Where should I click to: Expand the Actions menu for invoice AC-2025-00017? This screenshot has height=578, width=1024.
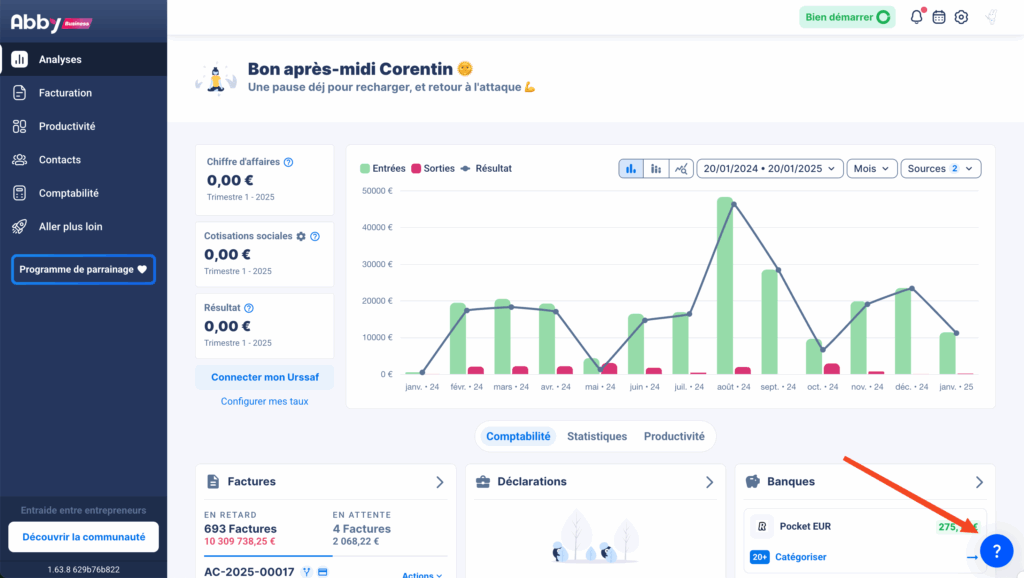coord(421,573)
